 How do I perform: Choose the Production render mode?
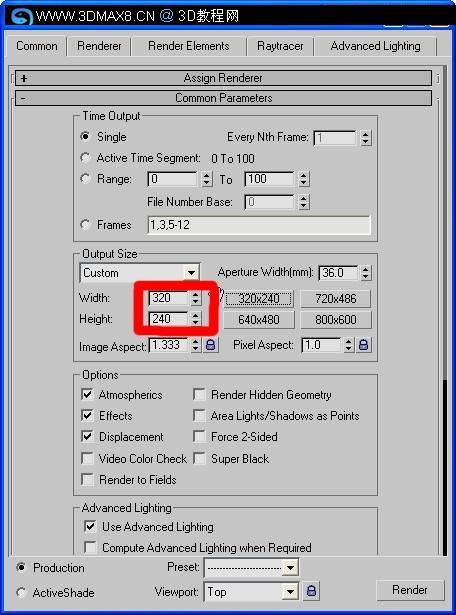click(21, 567)
